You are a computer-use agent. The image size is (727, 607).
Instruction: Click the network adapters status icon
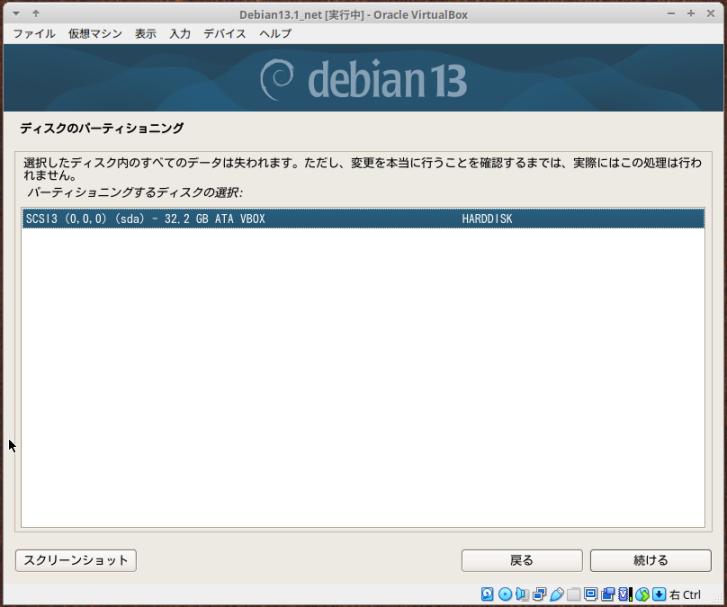pyautogui.click(x=539, y=594)
